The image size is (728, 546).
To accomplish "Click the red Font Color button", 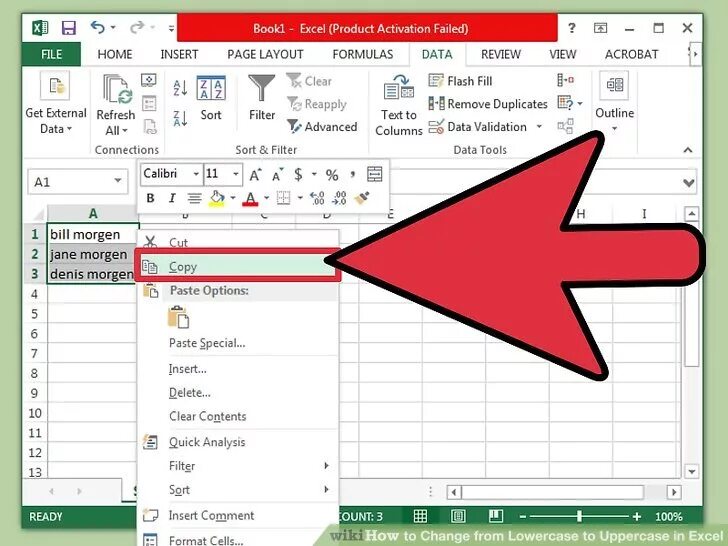I will pyautogui.click(x=250, y=198).
